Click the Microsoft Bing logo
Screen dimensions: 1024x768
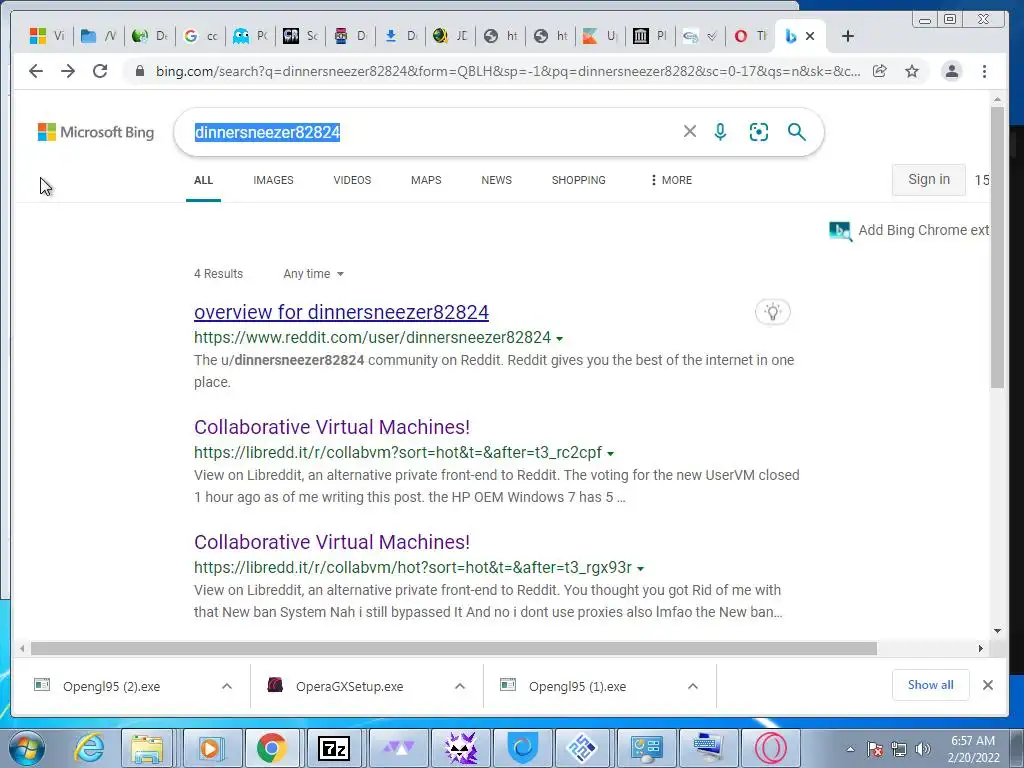click(x=96, y=132)
